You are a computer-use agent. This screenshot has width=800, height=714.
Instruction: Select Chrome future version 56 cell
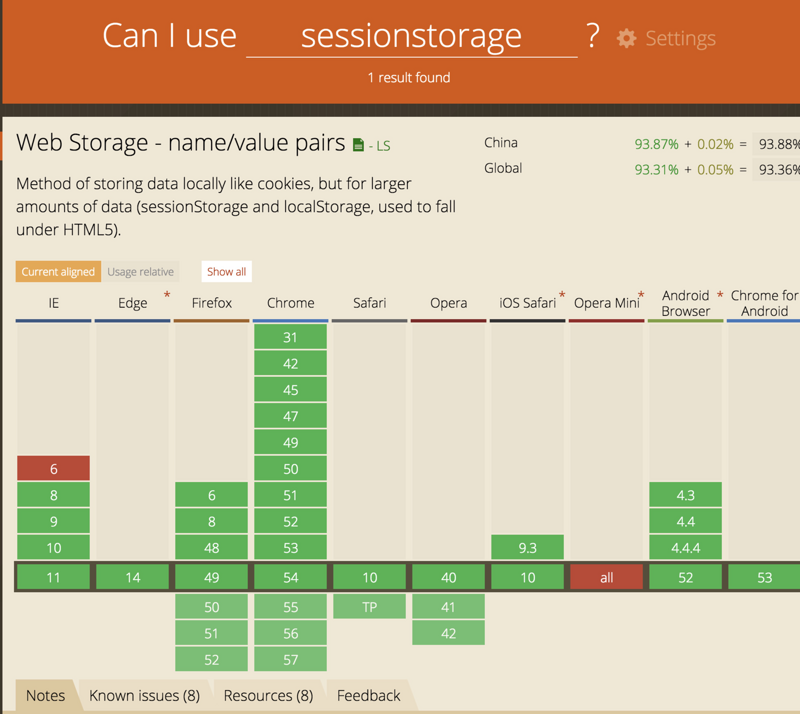(290, 633)
